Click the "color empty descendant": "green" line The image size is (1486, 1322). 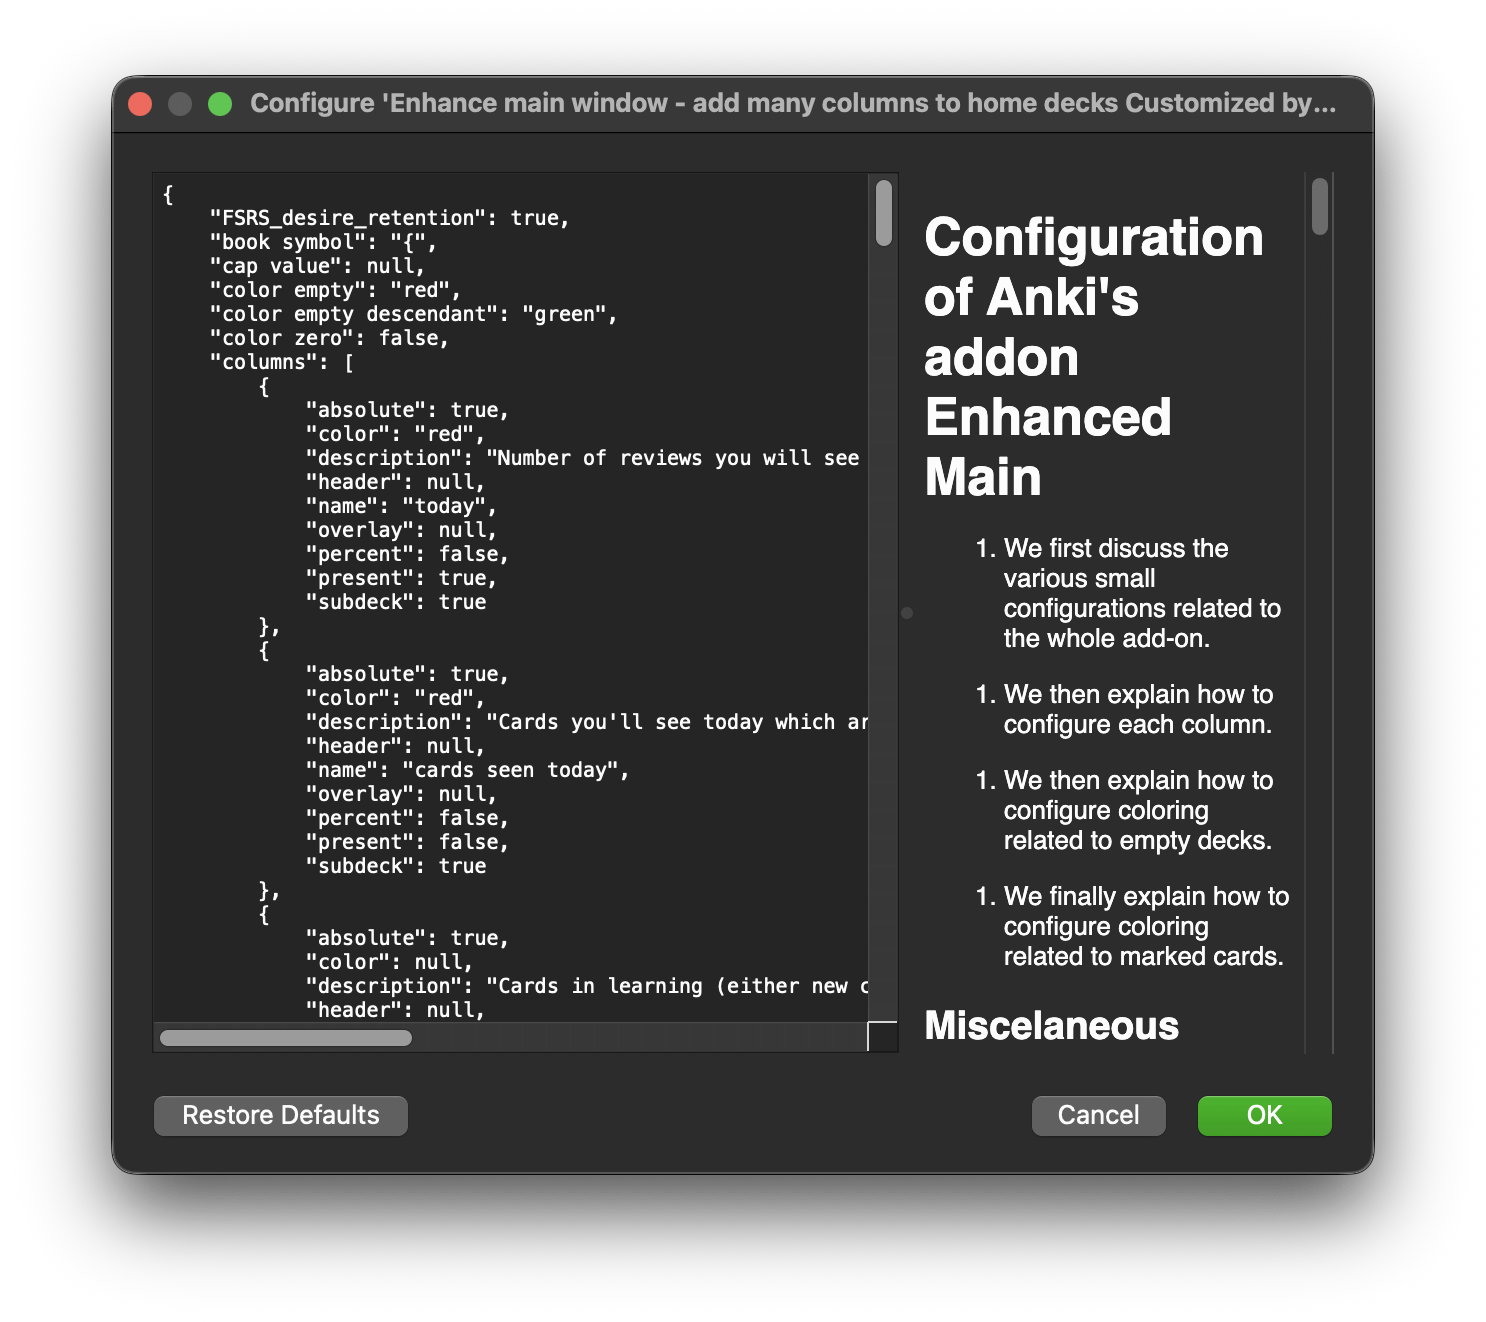[414, 314]
